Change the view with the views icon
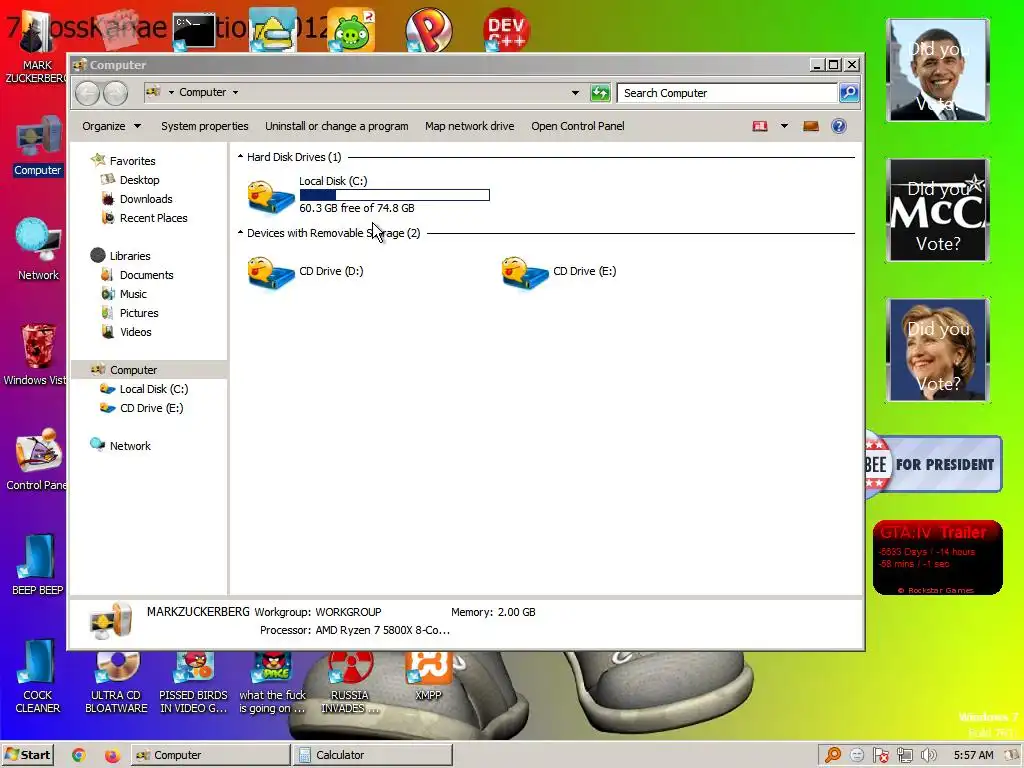Screen dimensions: 1024x768 760,126
